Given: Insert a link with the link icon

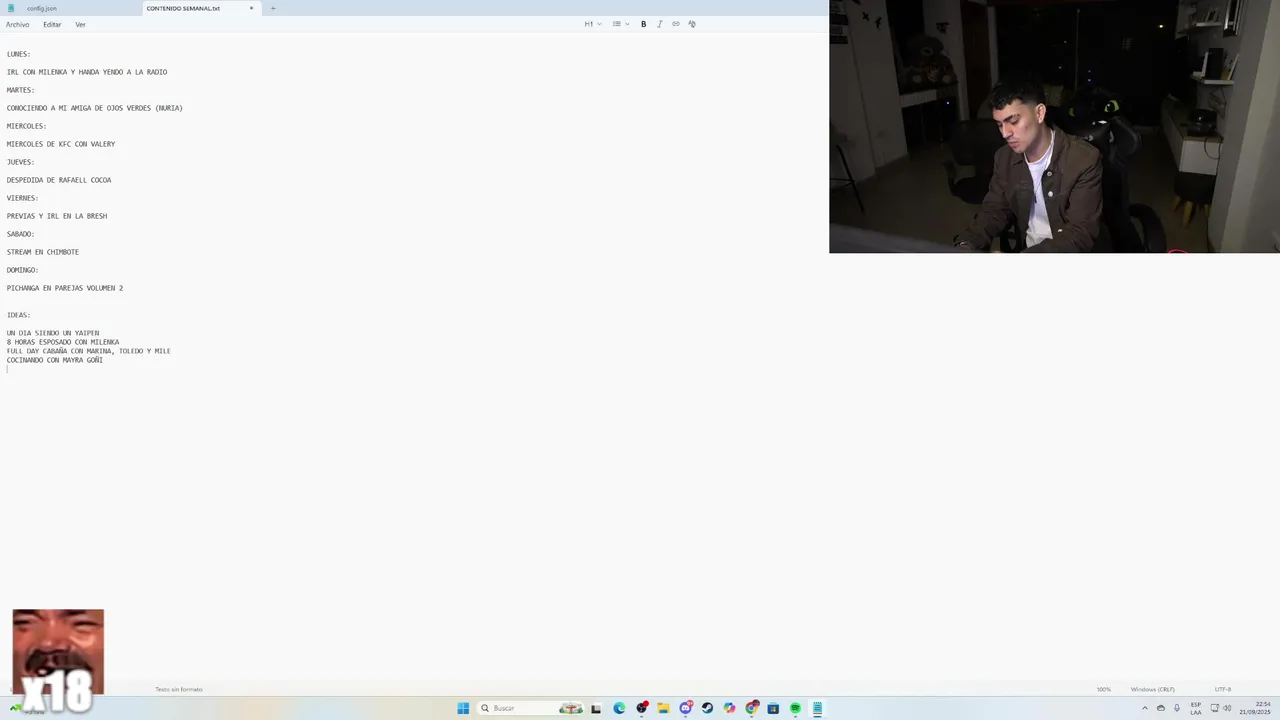Looking at the screenshot, I should (x=675, y=24).
